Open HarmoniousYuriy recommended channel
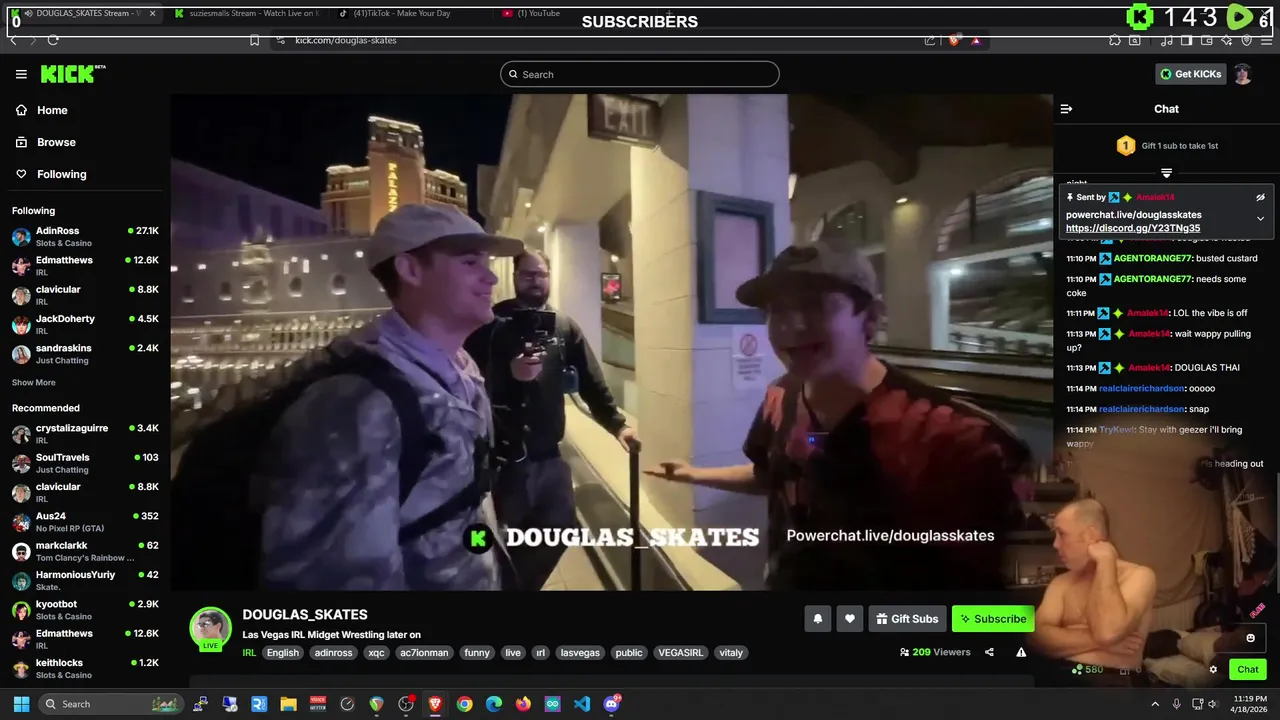The height and width of the screenshot is (720, 1280). pyautogui.click(x=85, y=580)
